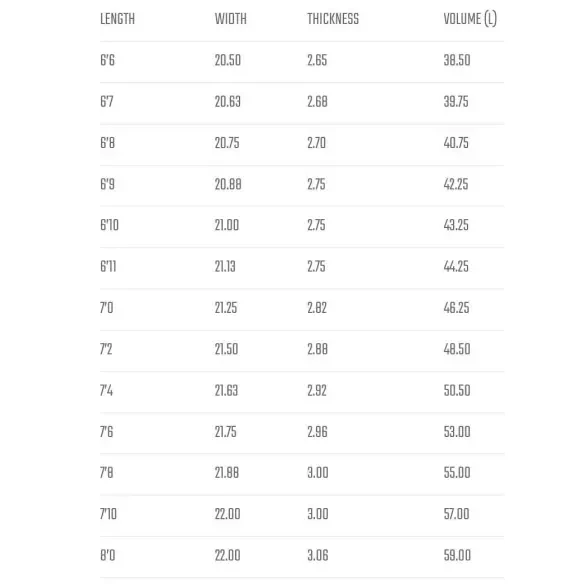Click the 21.13 width value
Image resolution: width=584 pixels, height=584 pixels.
point(225,267)
